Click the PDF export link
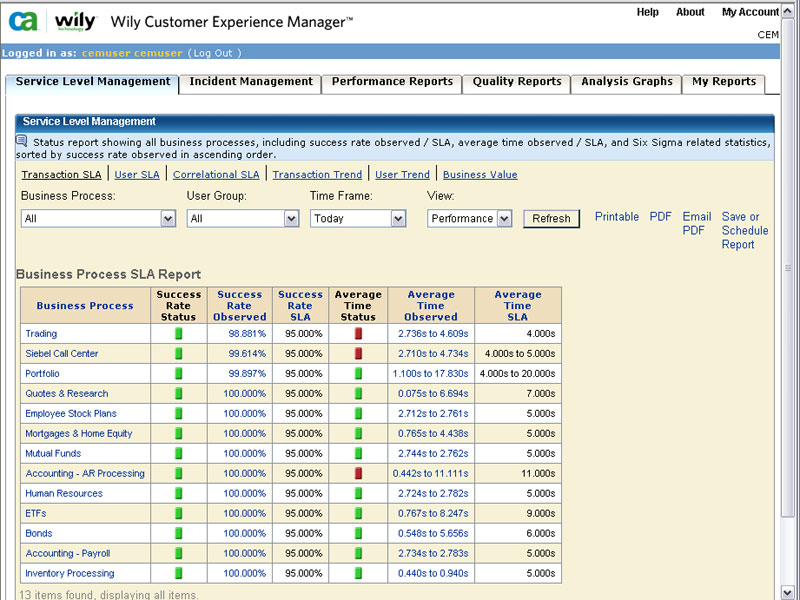The height and width of the screenshot is (600, 800). 660,217
